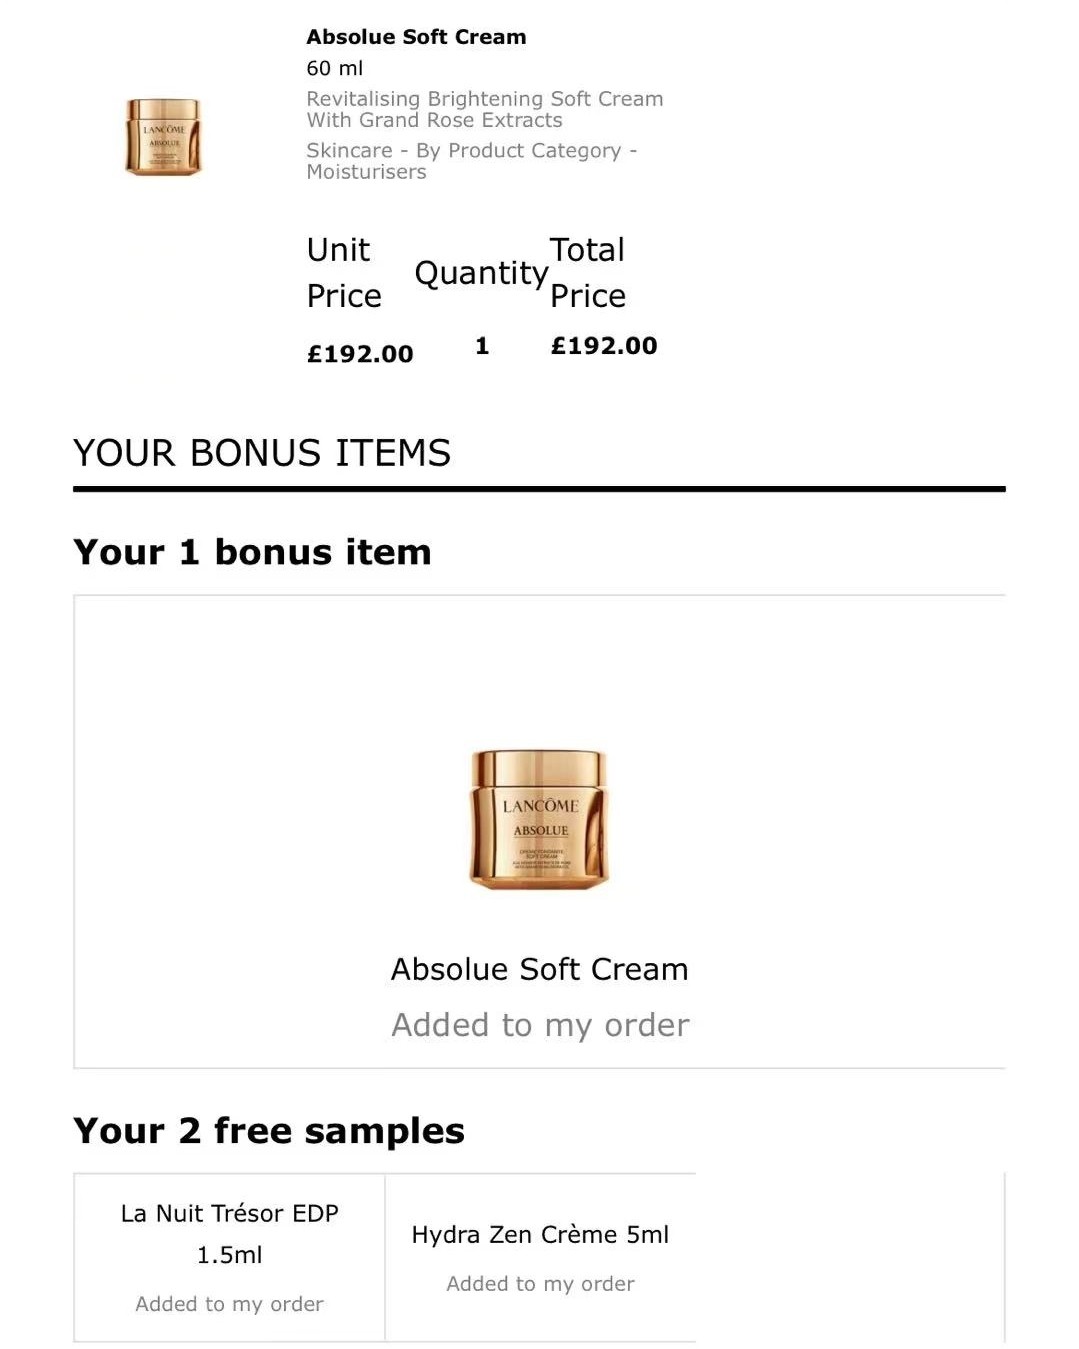Click the Unit Price column header
1079x1349 pixels.
(x=344, y=272)
